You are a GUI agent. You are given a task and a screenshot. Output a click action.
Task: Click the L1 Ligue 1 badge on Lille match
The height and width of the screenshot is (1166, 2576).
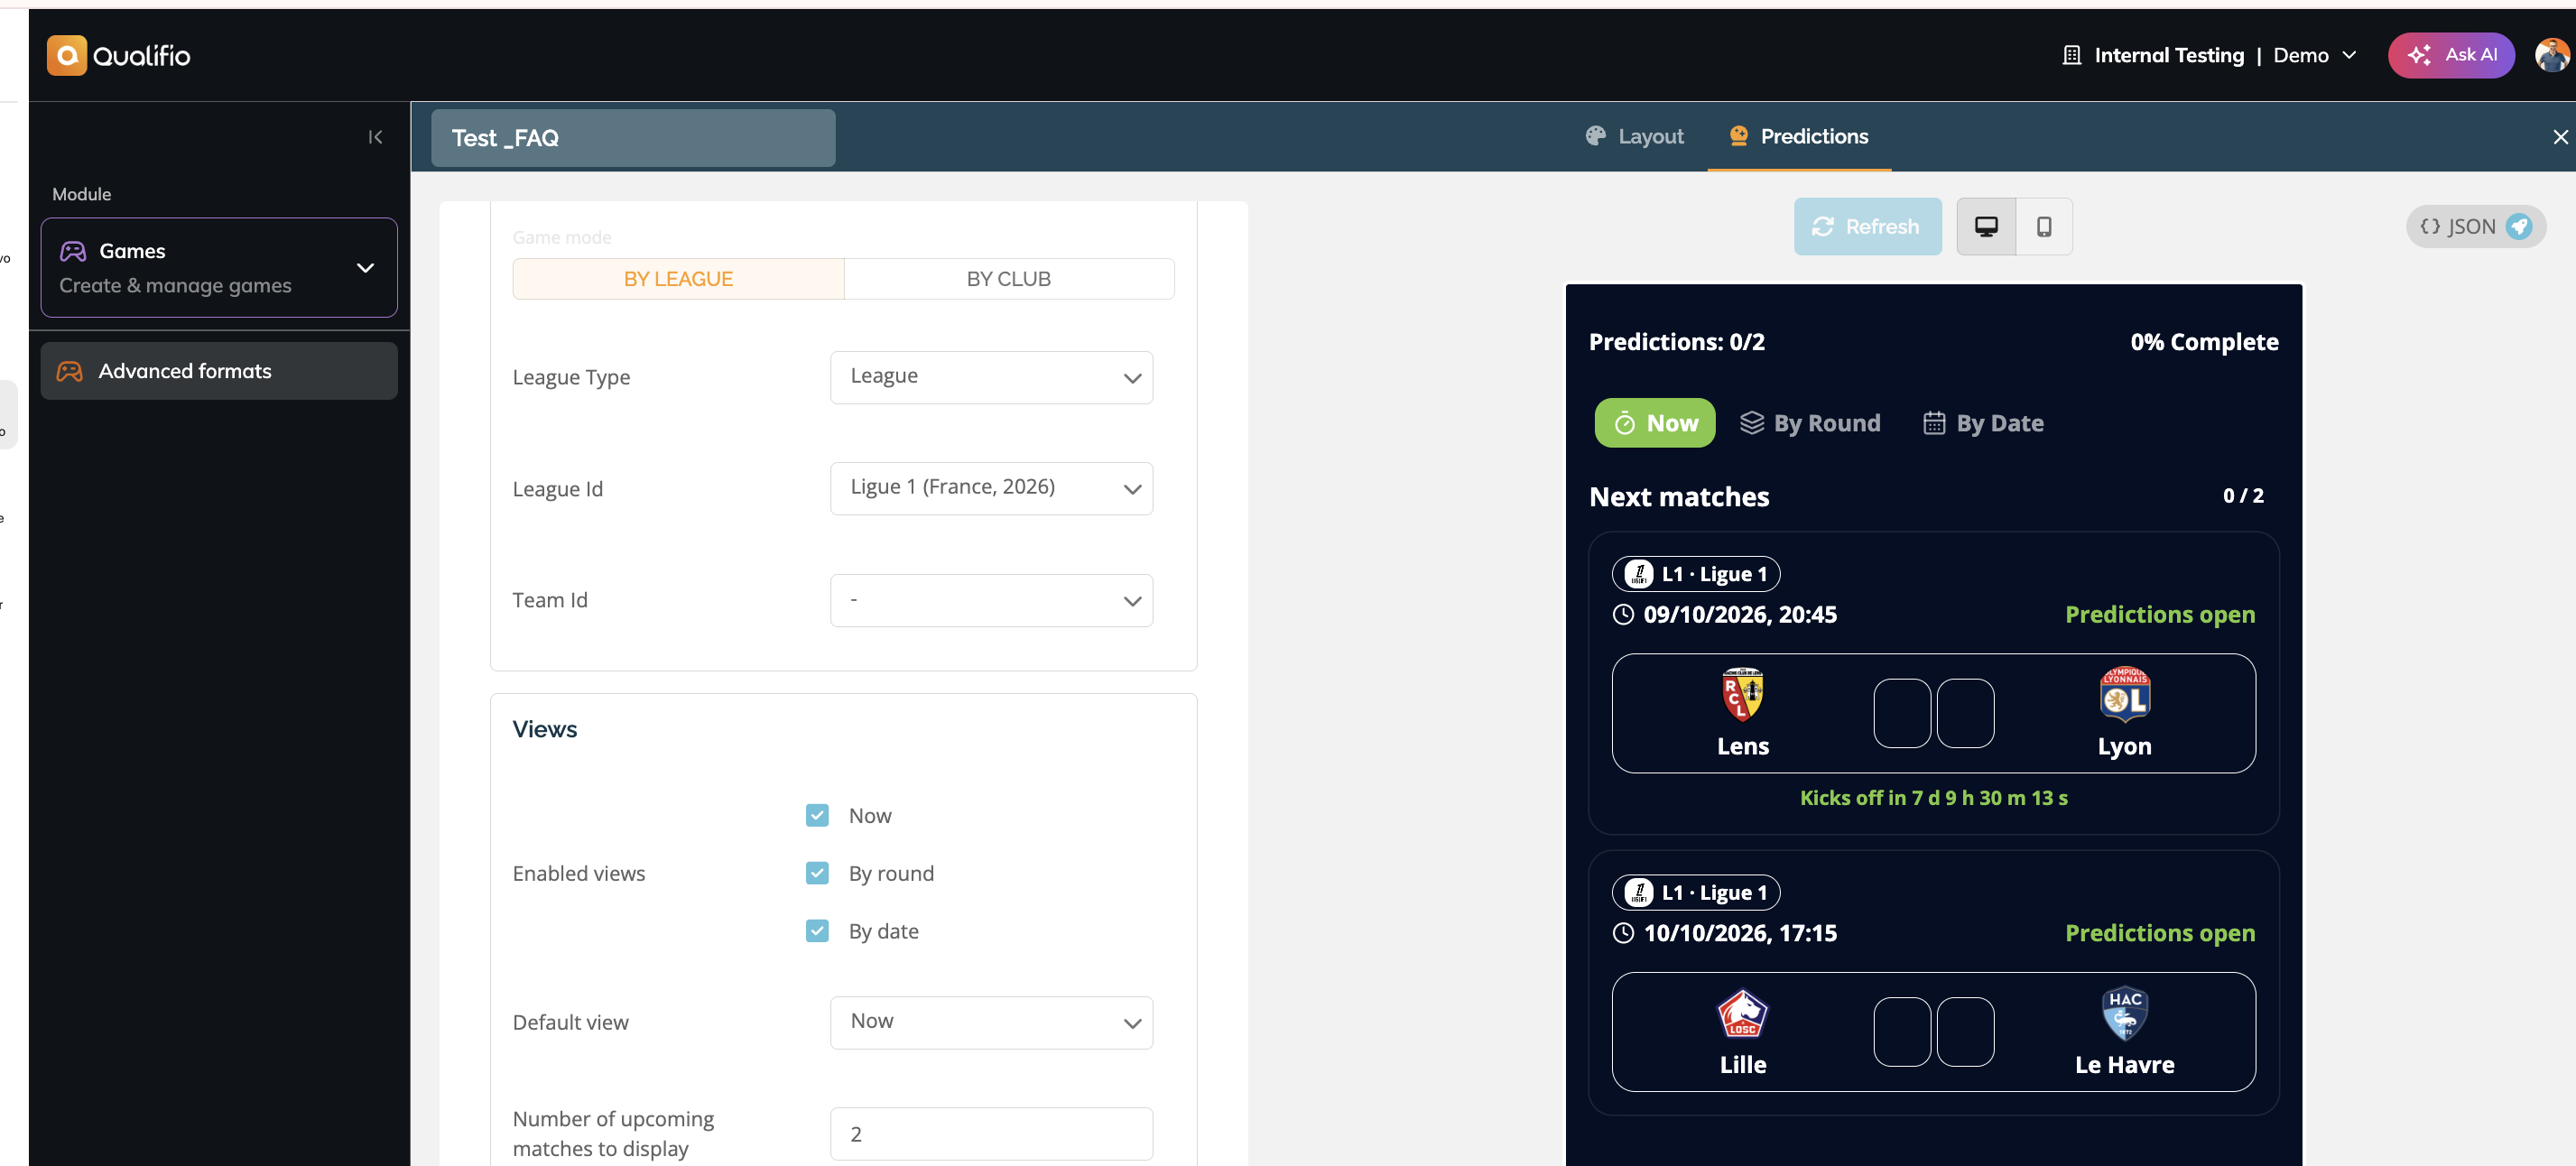point(1695,892)
